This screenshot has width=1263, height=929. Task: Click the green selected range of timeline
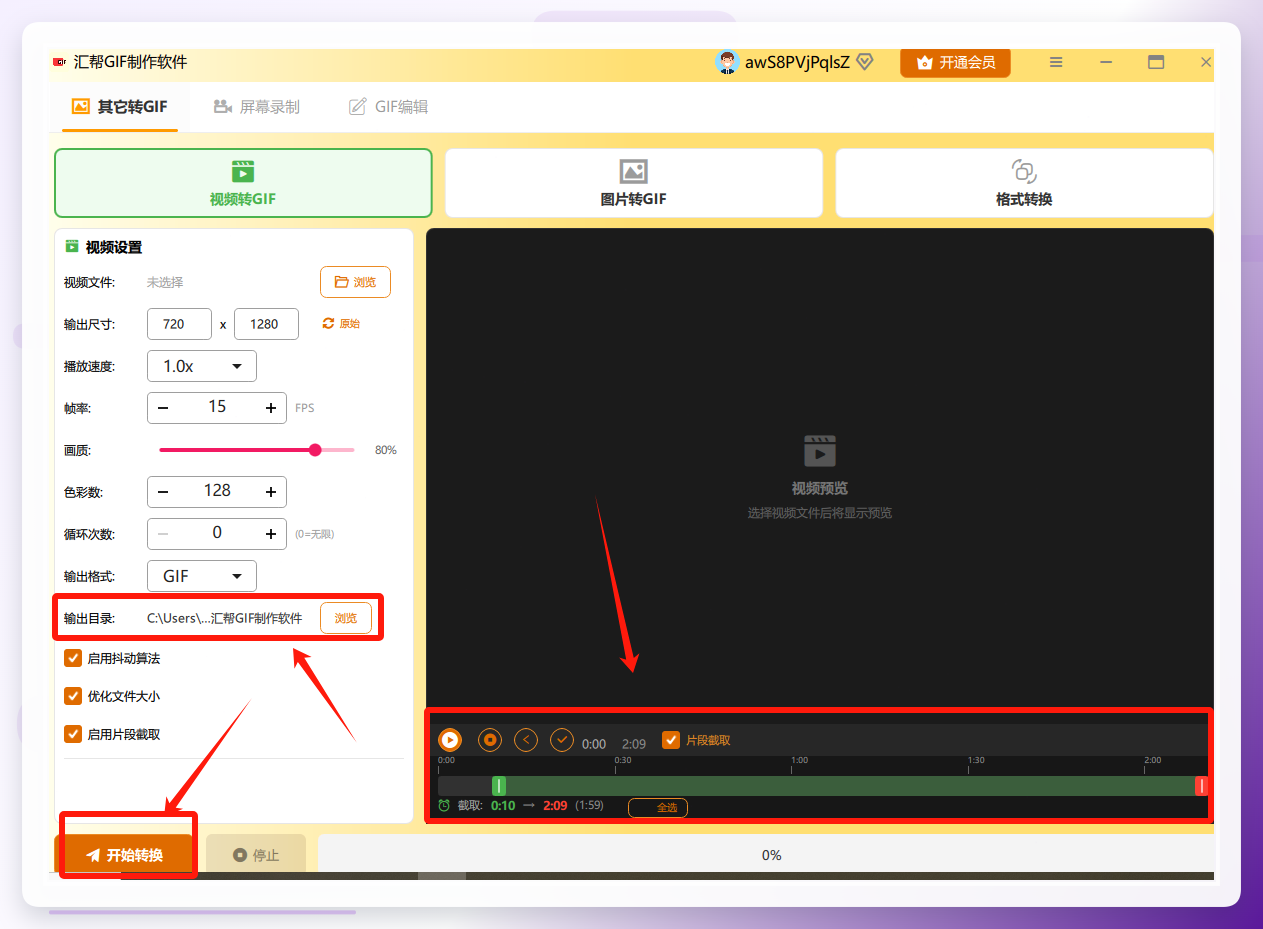point(850,786)
